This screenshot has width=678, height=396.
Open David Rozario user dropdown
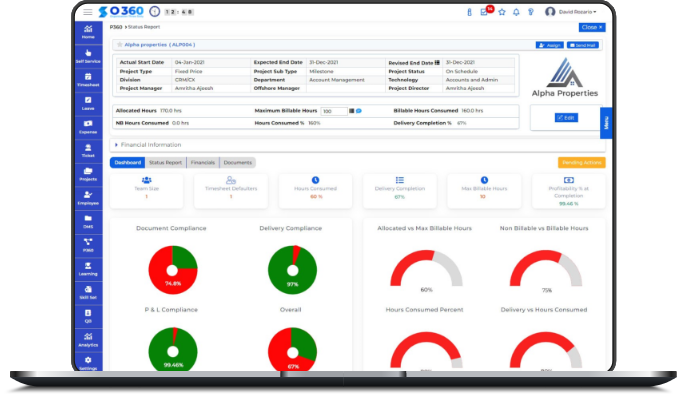(x=570, y=12)
